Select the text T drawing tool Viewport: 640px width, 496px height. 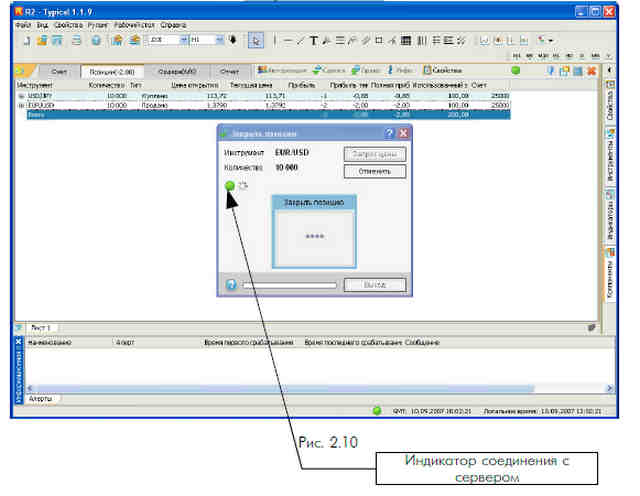[313, 40]
